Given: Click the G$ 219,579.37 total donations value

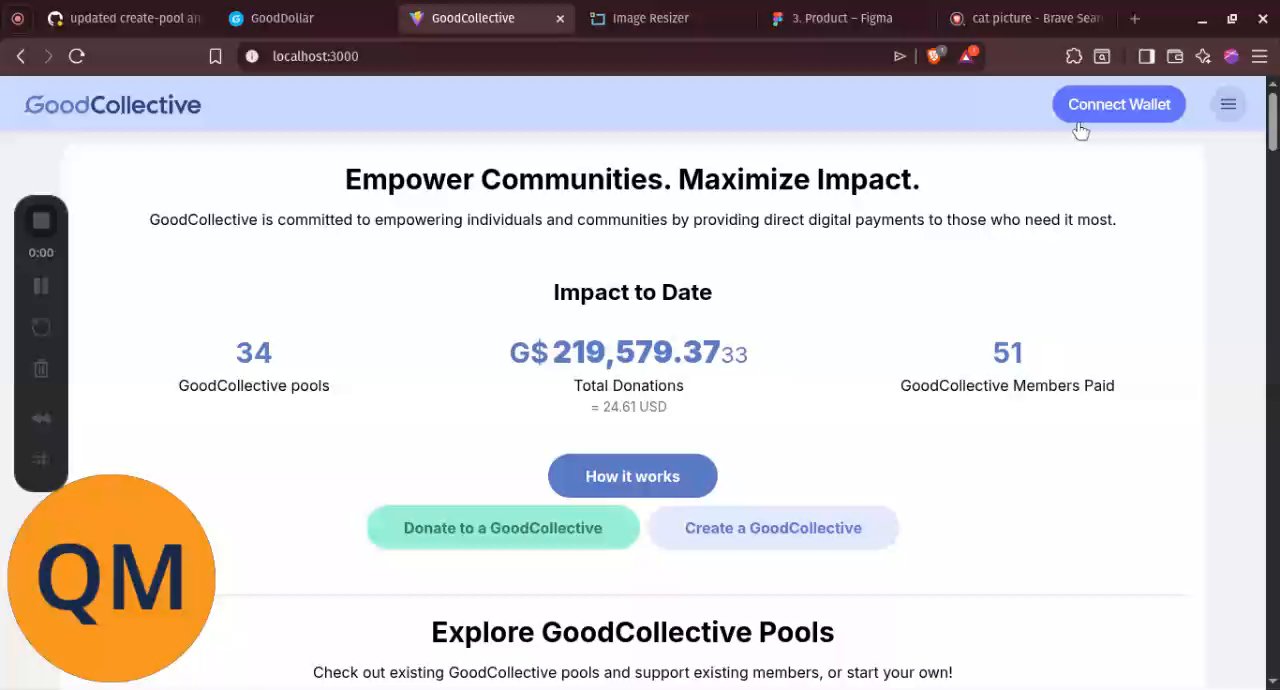Looking at the screenshot, I should pos(629,352).
